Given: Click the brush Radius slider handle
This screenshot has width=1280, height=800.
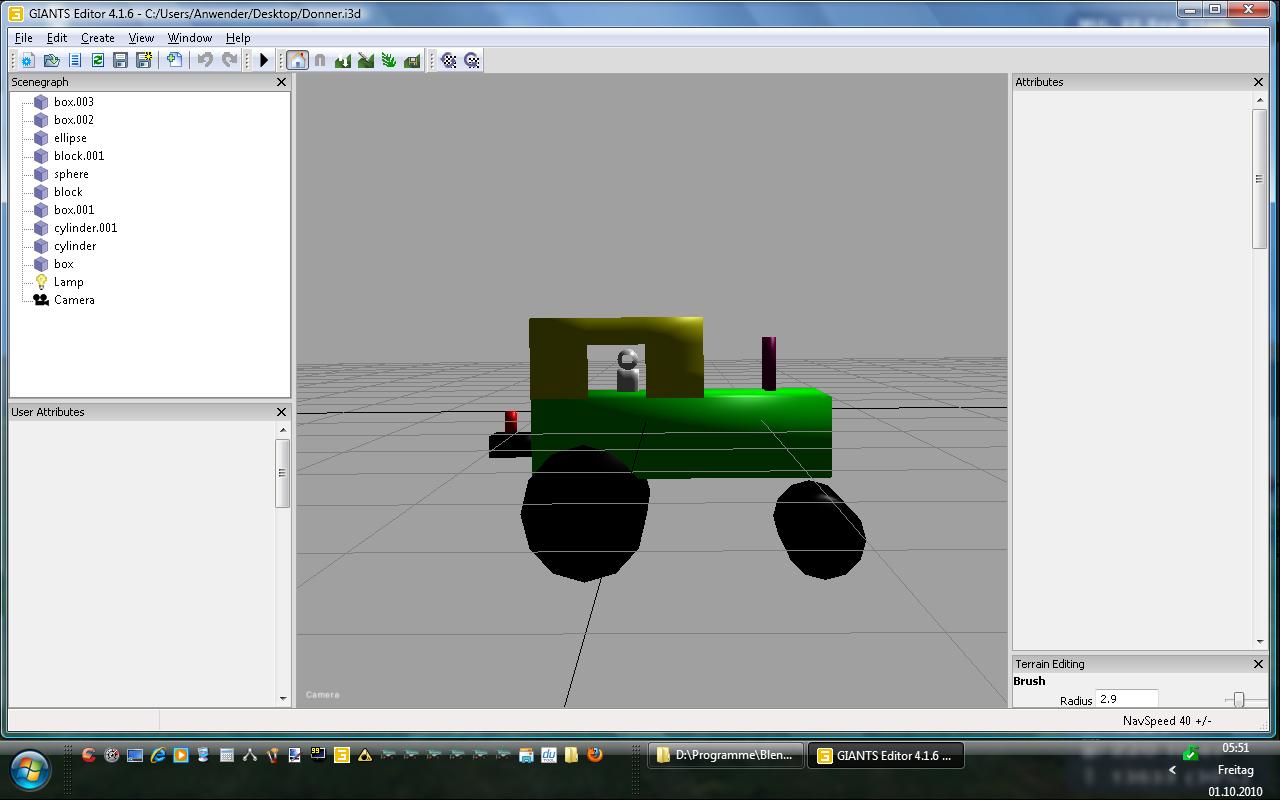Looking at the screenshot, I should 1238,700.
